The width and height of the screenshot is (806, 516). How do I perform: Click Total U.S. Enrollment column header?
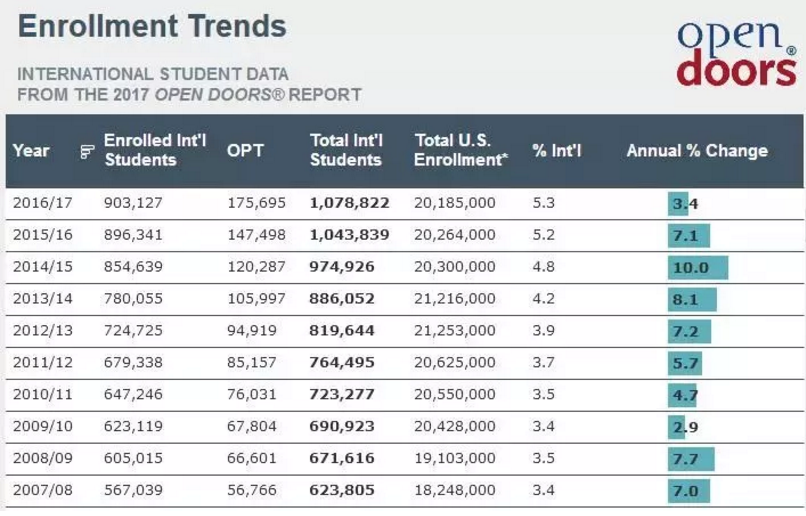pos(461,150)
